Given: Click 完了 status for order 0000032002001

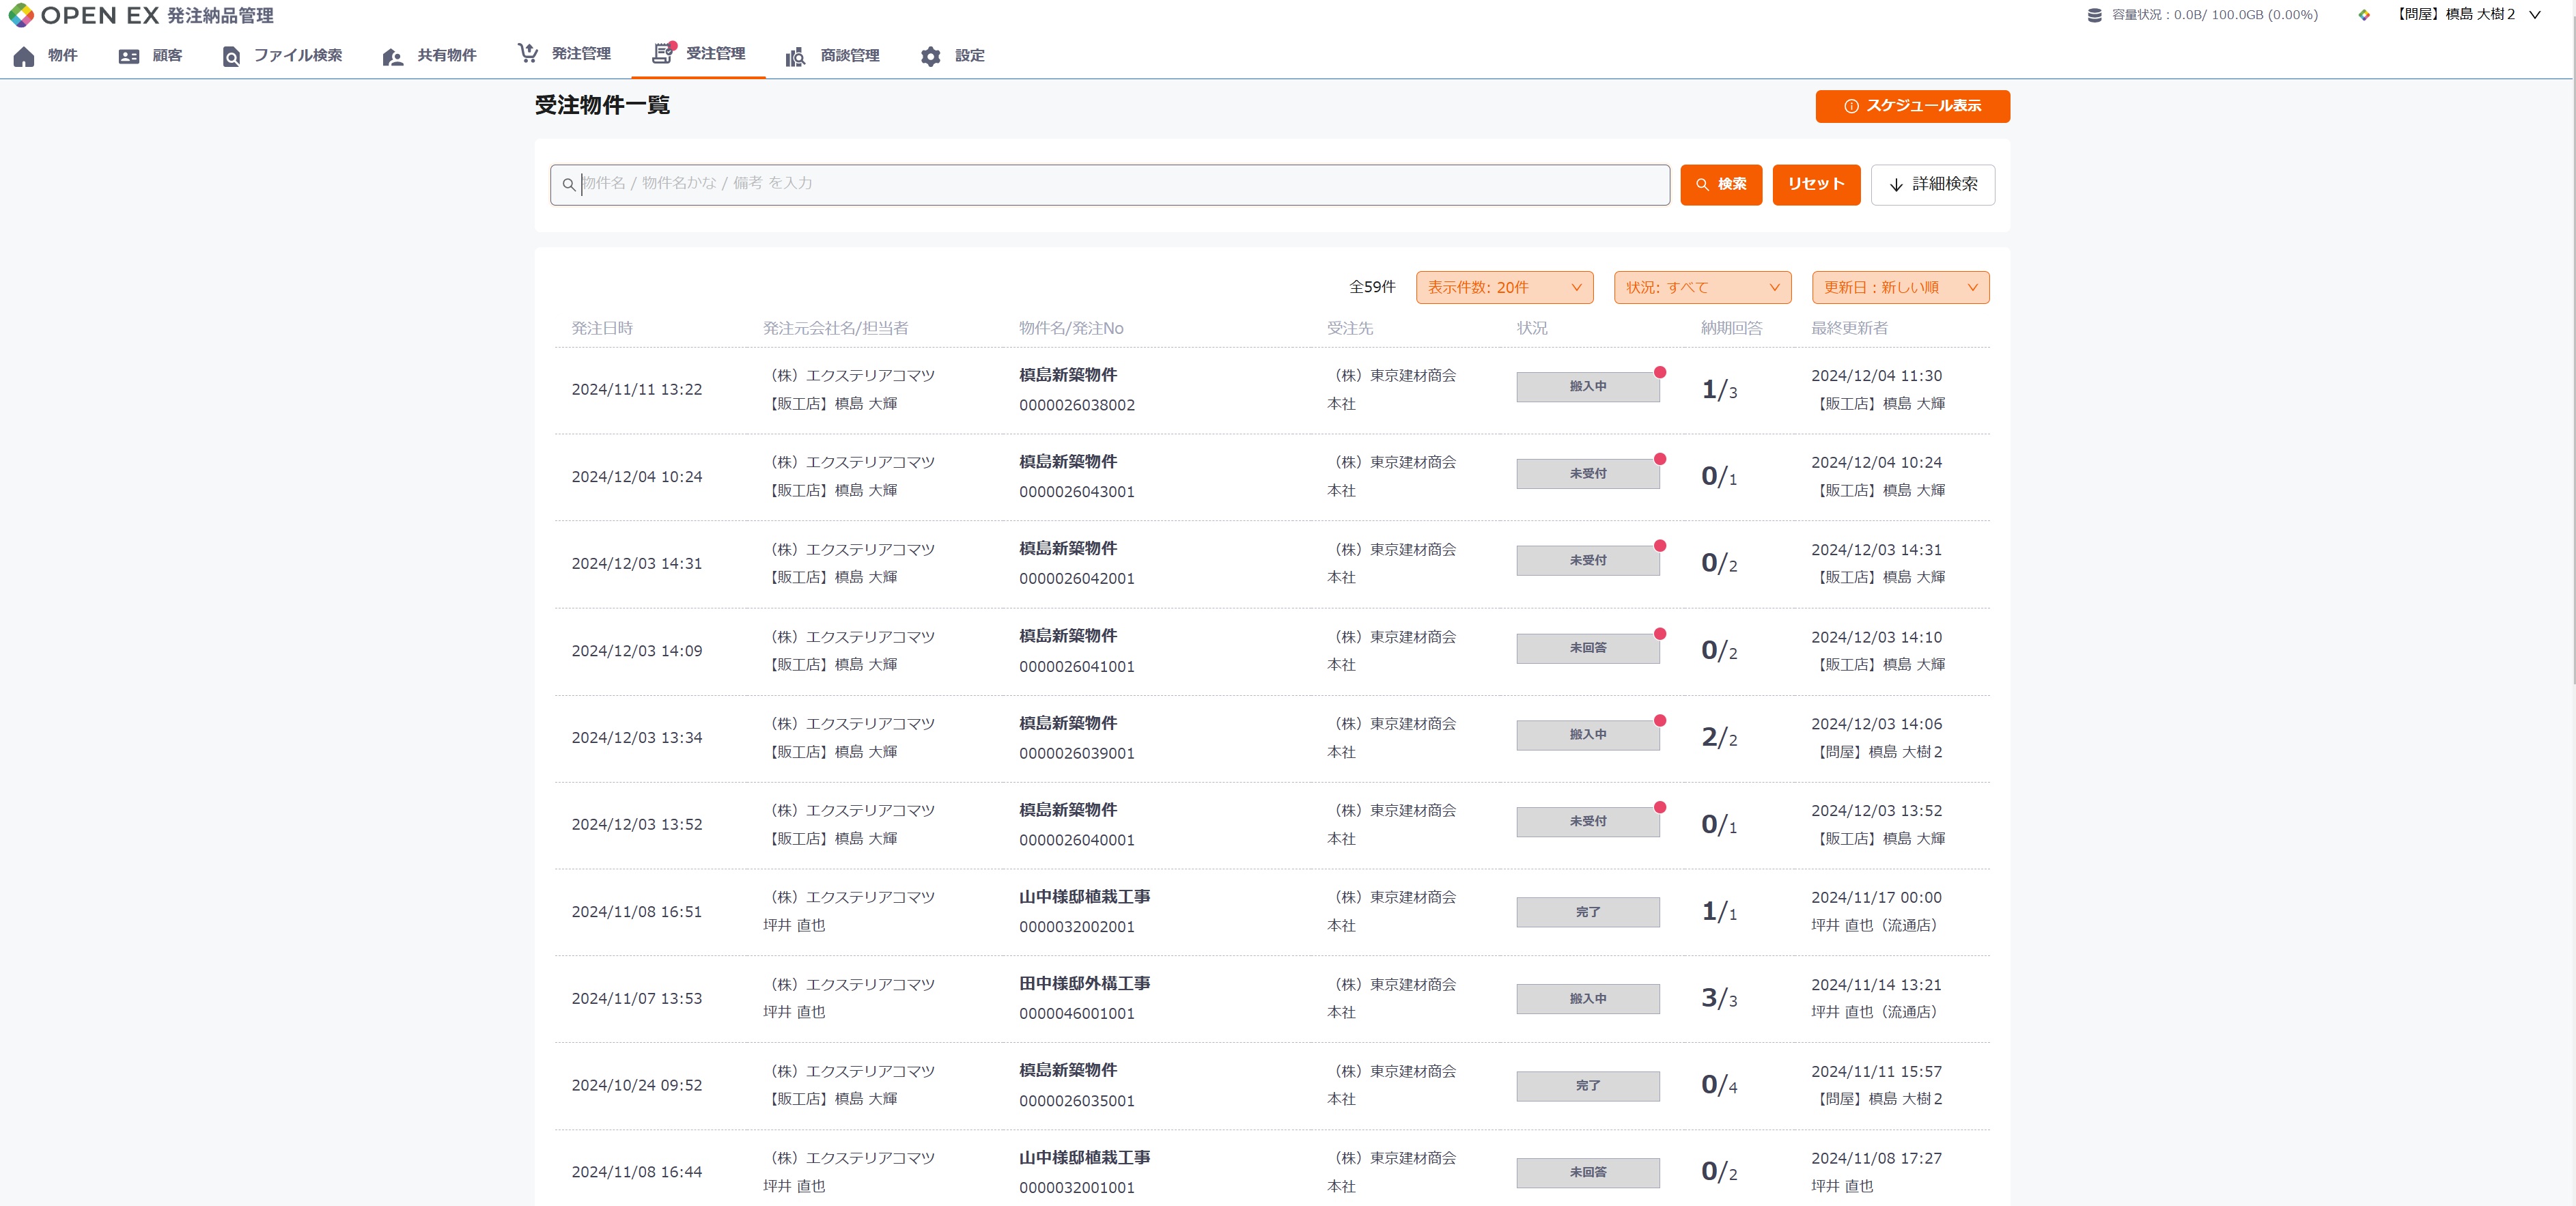Looking at the screenshot, I should point(1588,913).
